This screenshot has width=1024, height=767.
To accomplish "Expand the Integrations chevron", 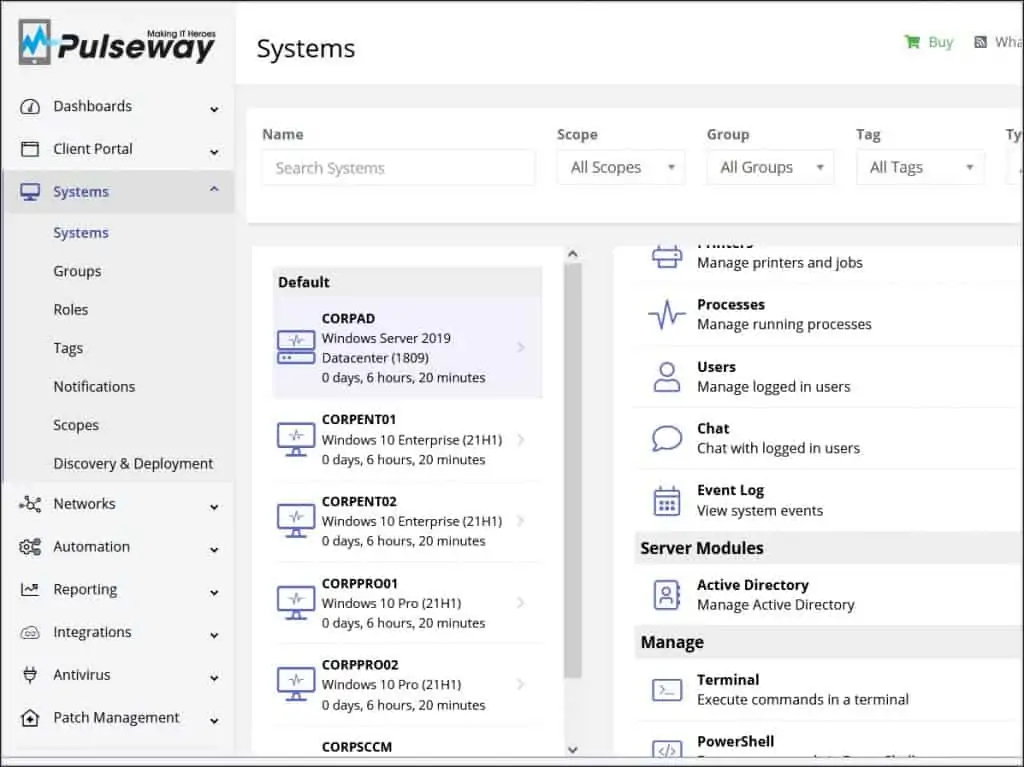I will pyautogui.click(x=214, y=635).
